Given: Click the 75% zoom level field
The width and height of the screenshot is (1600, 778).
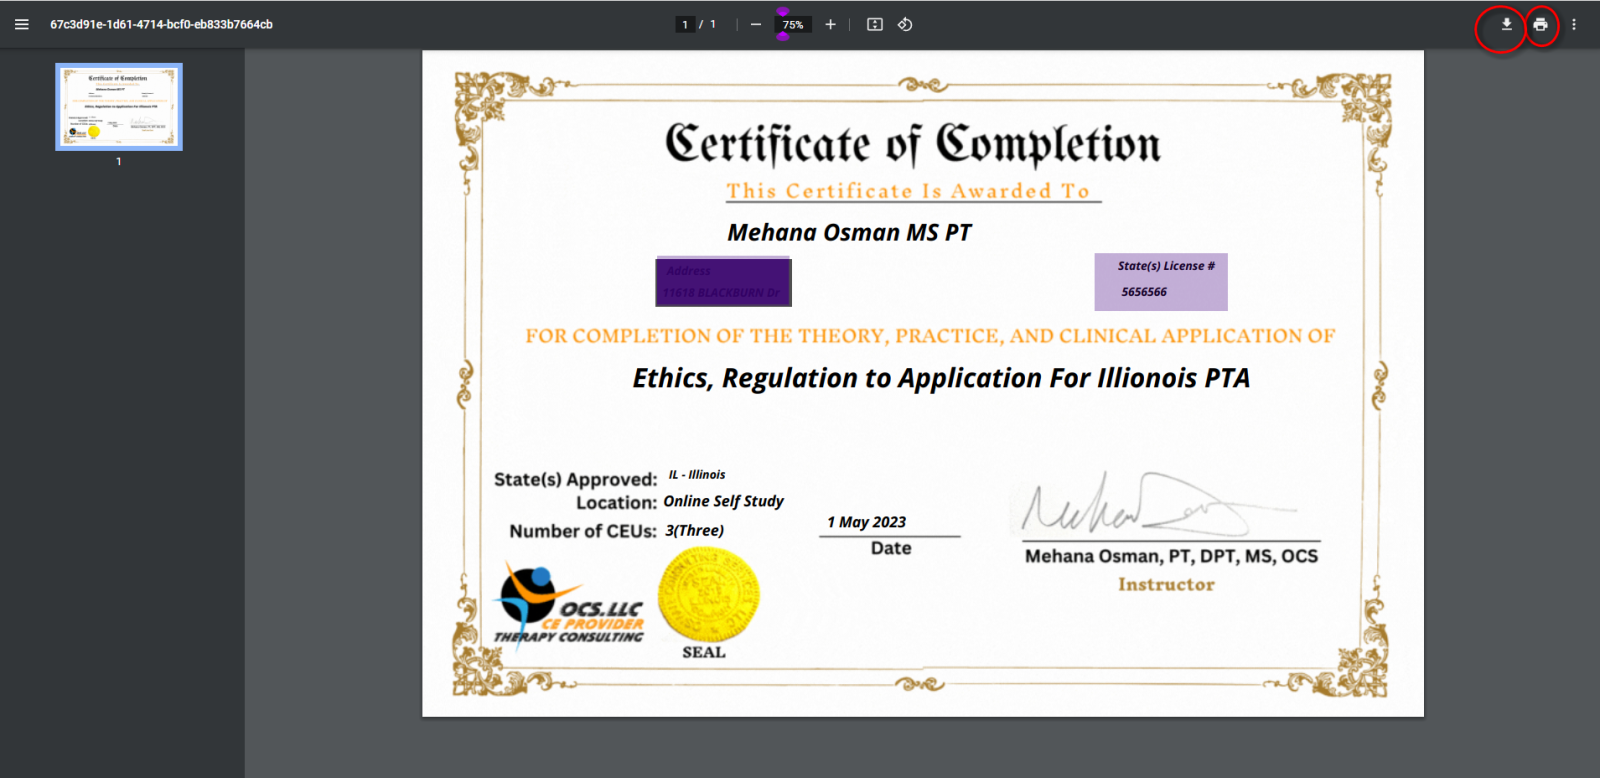Looking at the screenshot, I should click(x=793, y=25).
